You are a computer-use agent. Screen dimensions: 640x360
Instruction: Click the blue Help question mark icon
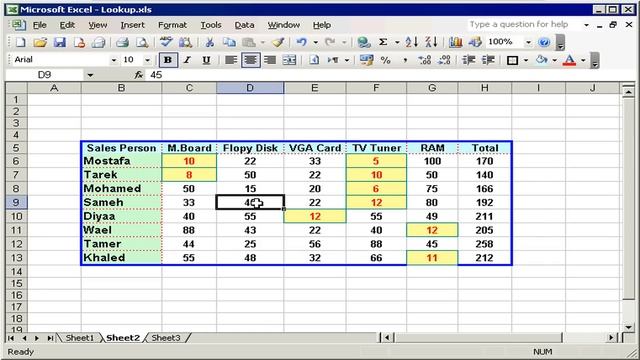544,42
